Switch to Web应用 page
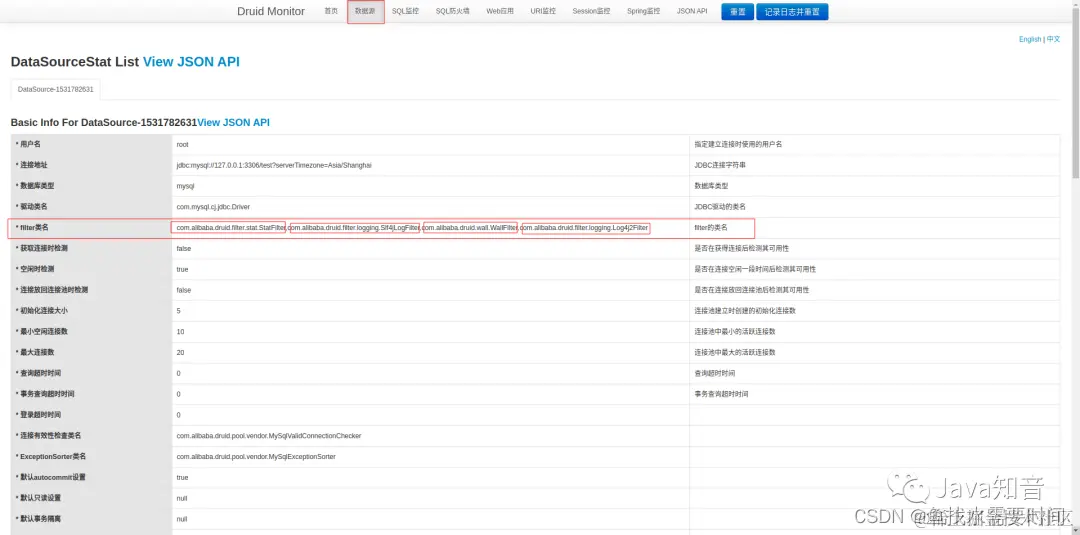This screenshot has width=1080, height=535. tap(500, 12)
